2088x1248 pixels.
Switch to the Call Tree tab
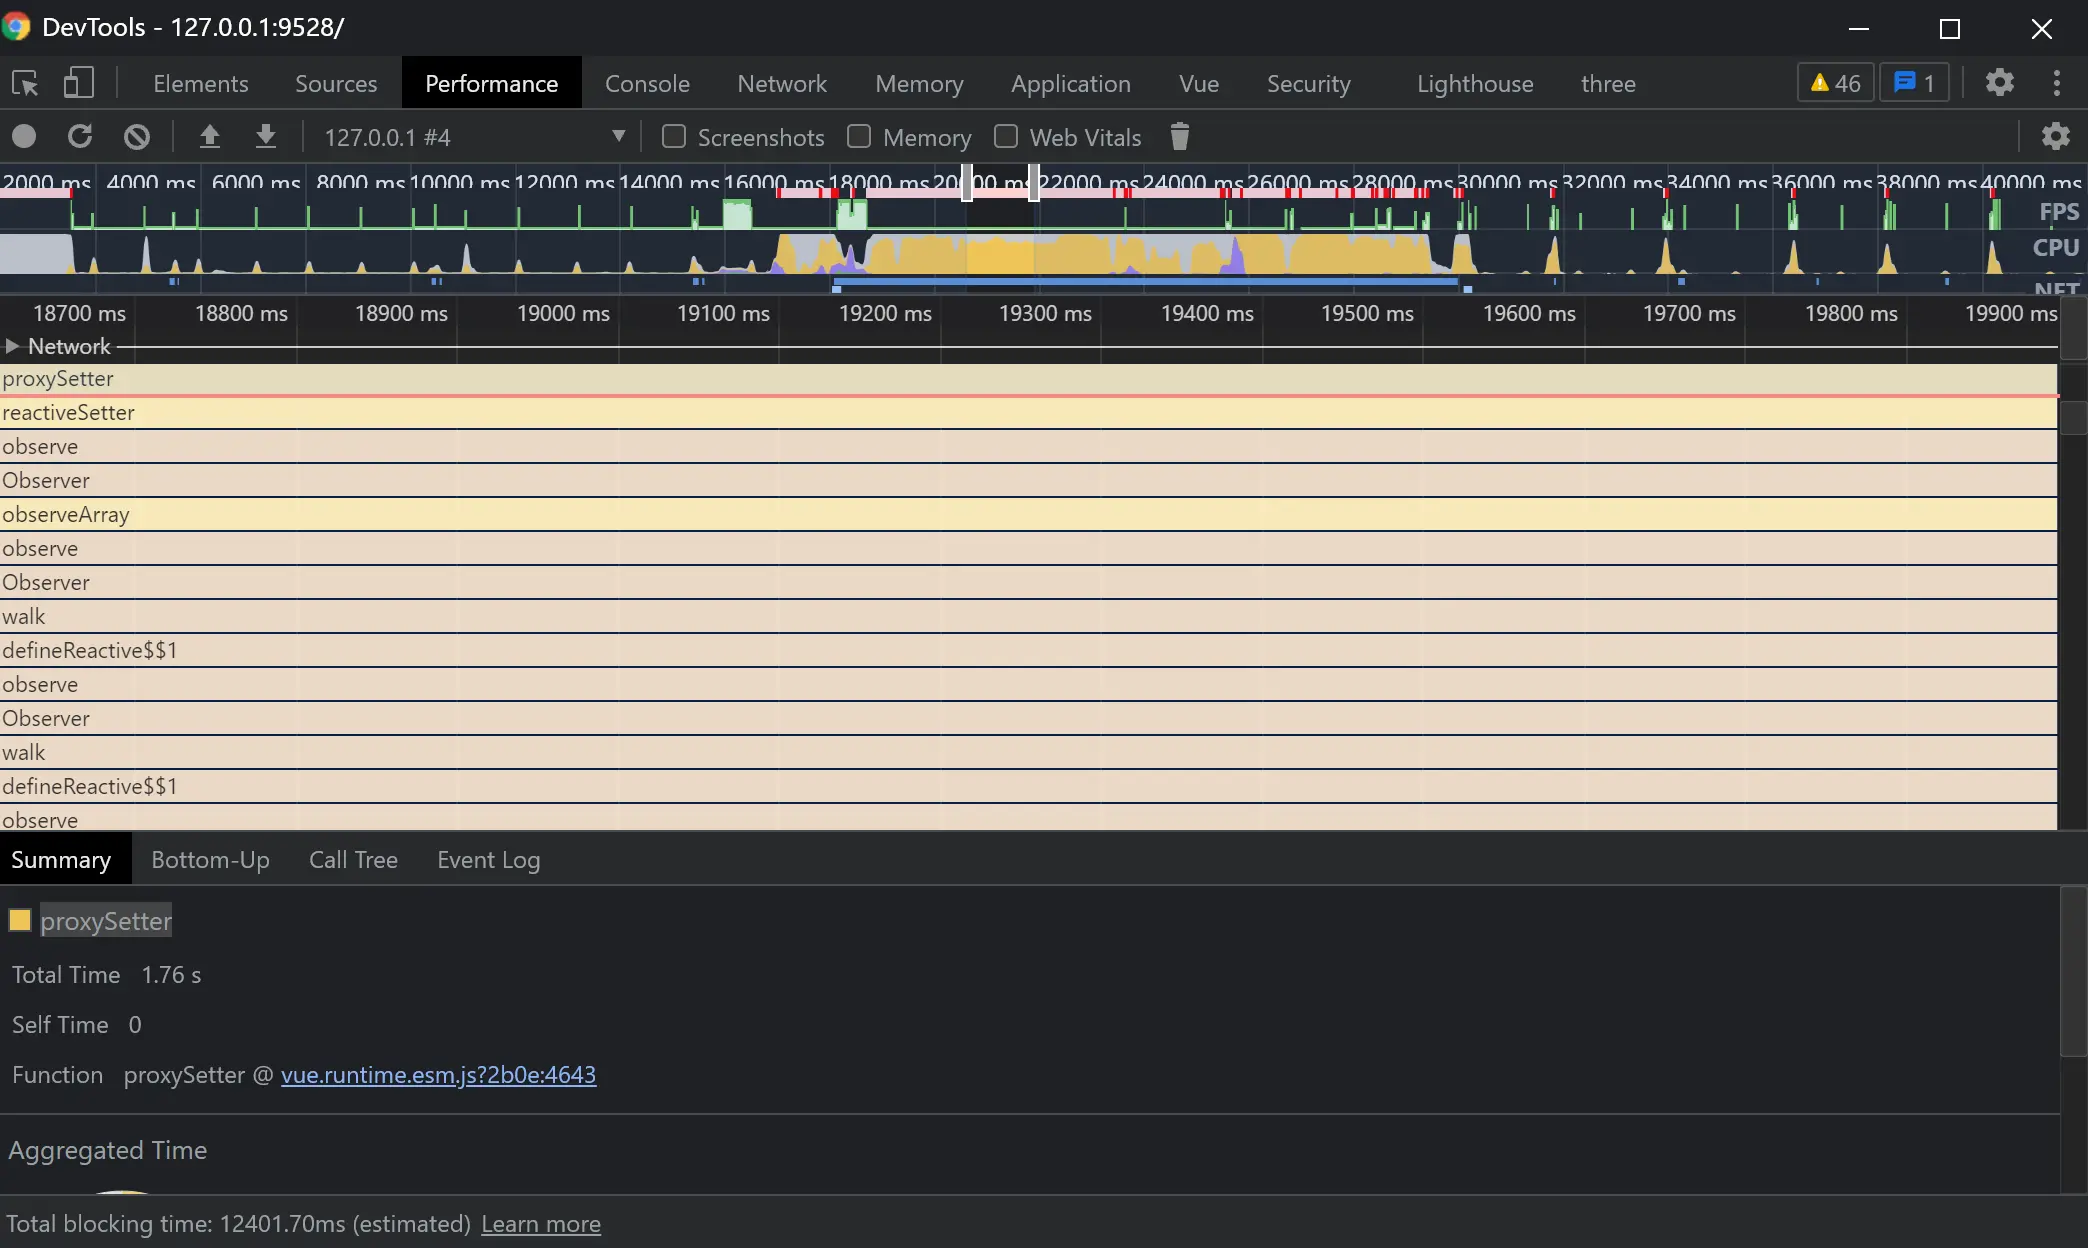pyautogui.click(x=352, y=859)
